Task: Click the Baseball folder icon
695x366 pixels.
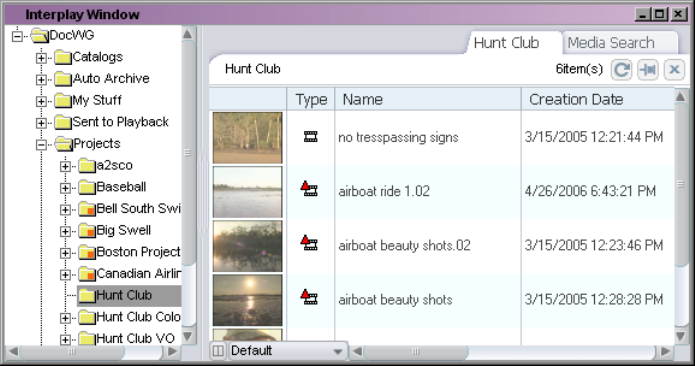Action: (87, 188)
